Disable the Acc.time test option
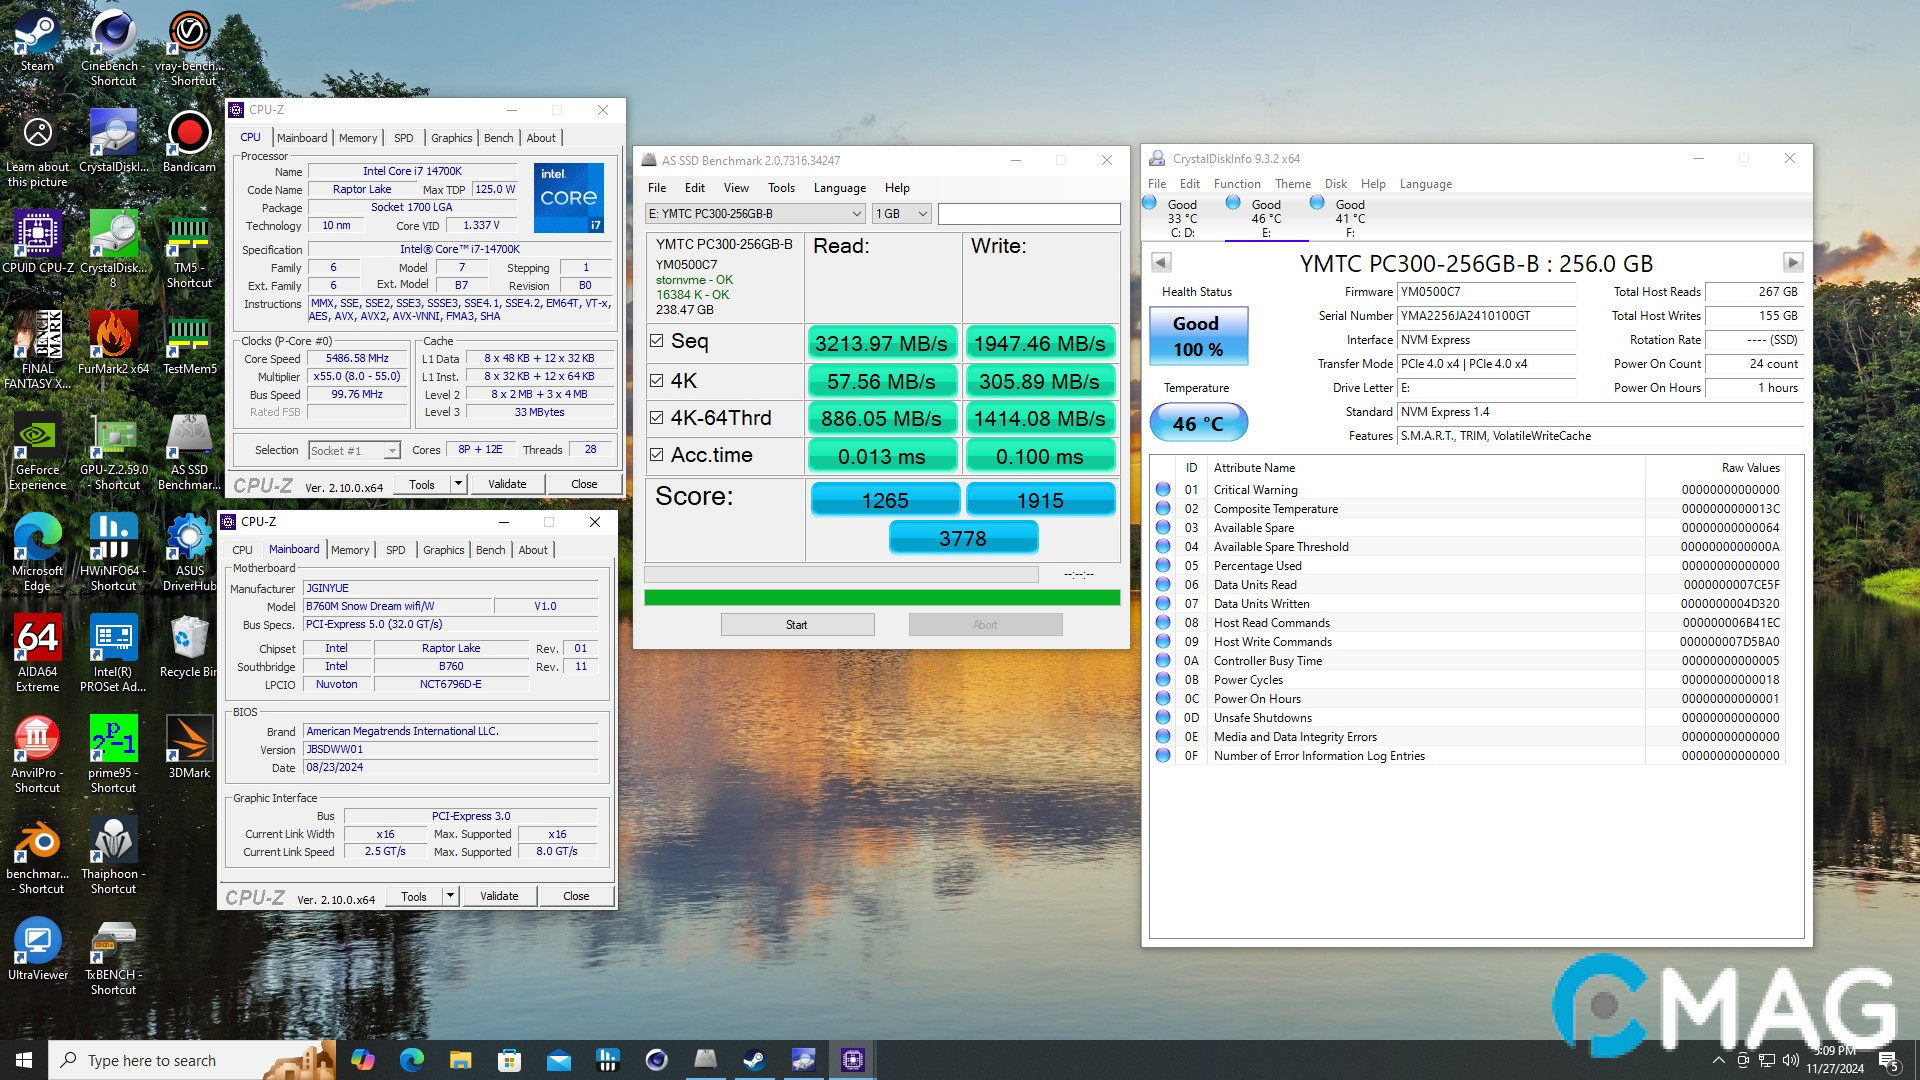1920x1080 pixels. (x=658, y=454)
